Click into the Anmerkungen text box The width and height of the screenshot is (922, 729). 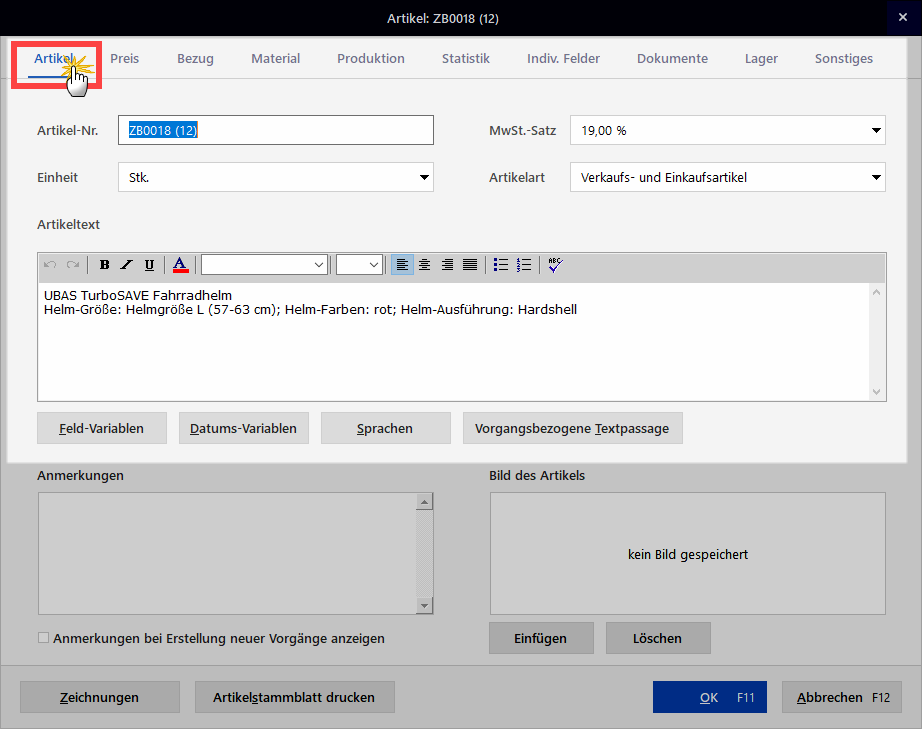pos(227,554)
